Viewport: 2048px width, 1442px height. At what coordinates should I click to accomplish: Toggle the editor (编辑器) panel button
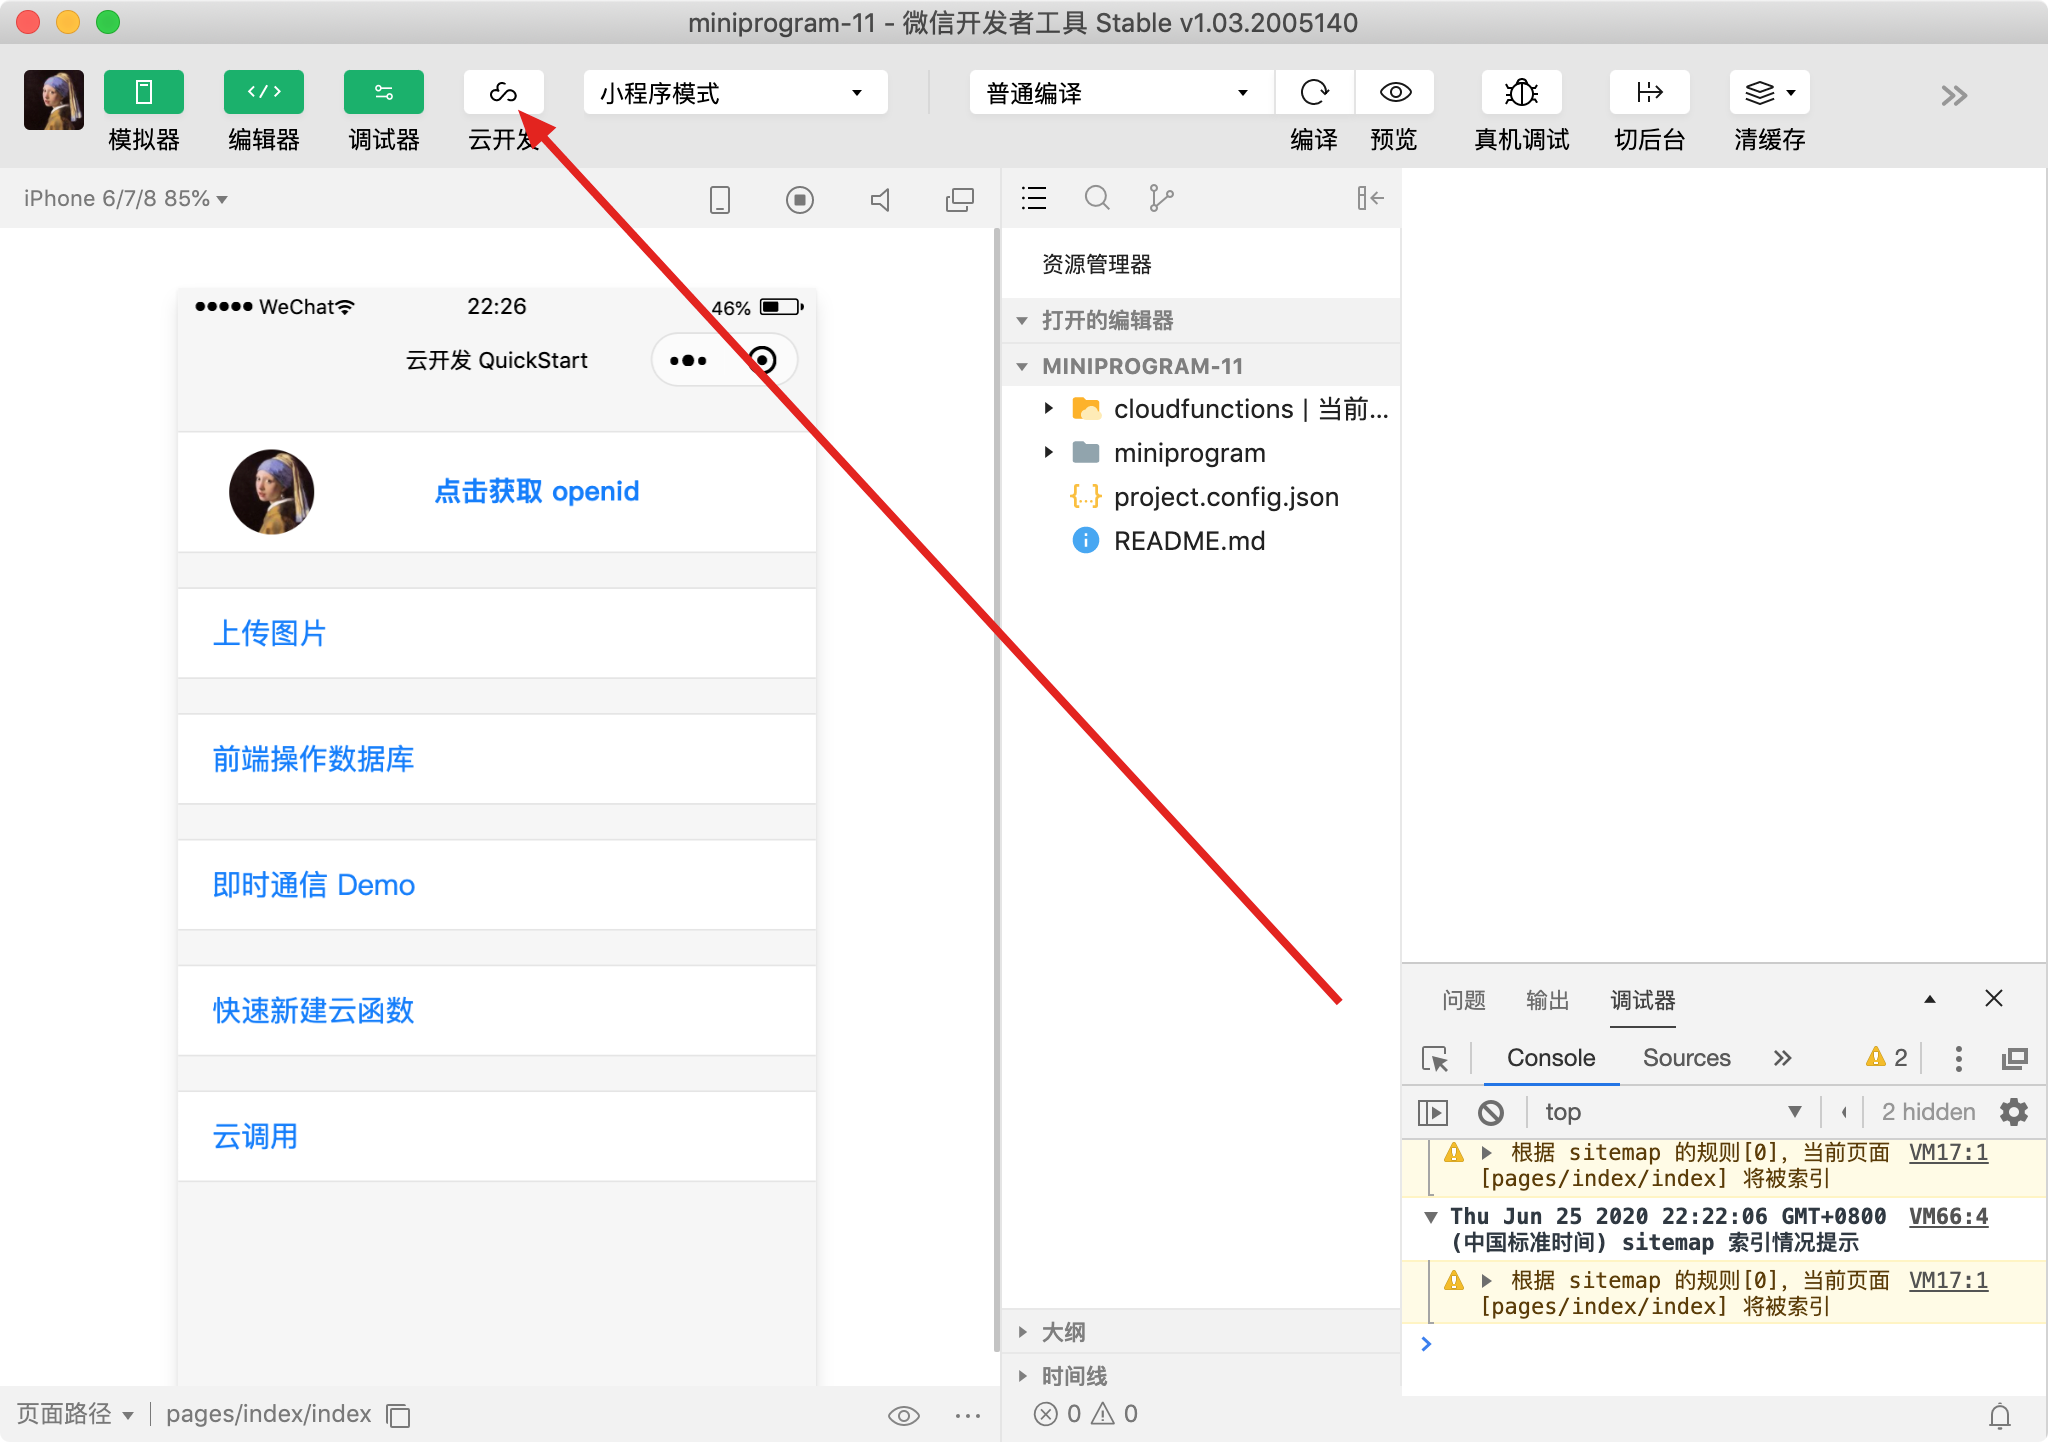pos(264,93)
